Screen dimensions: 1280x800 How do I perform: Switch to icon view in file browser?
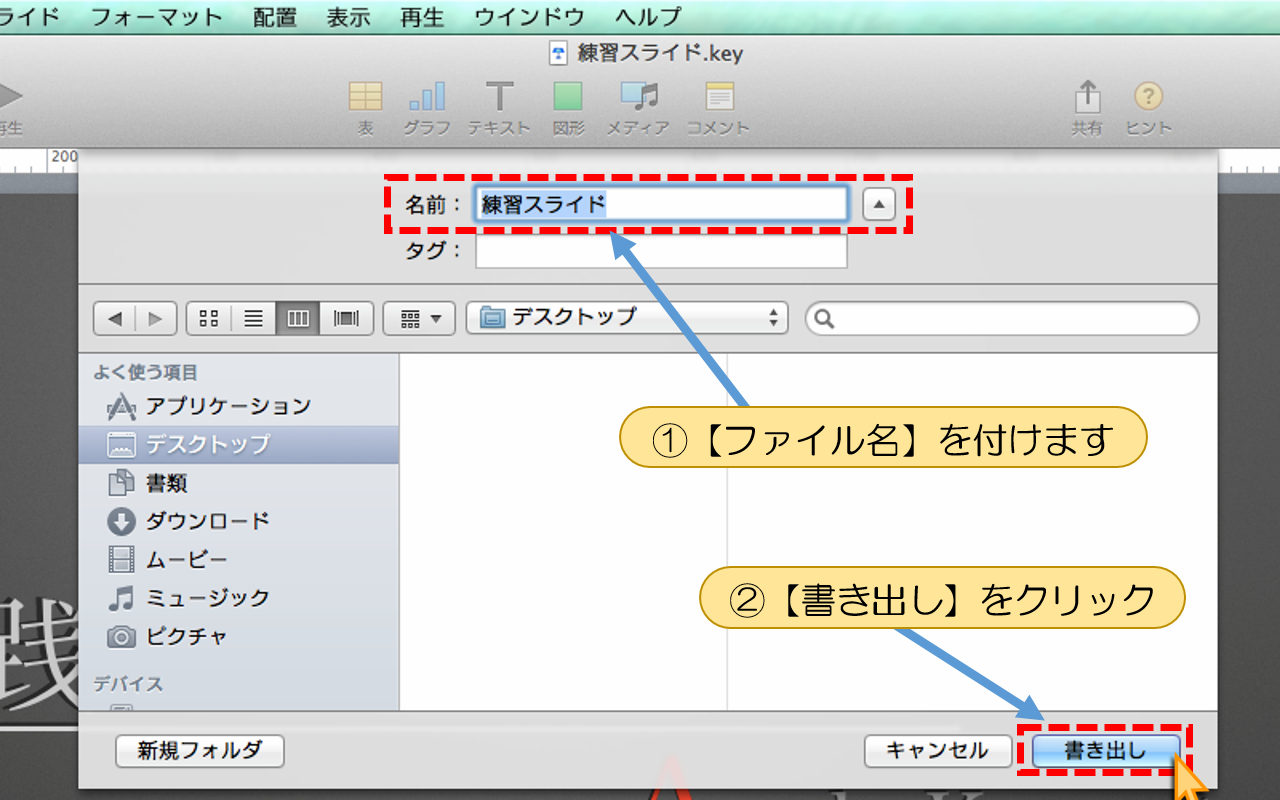pos(209,319)
